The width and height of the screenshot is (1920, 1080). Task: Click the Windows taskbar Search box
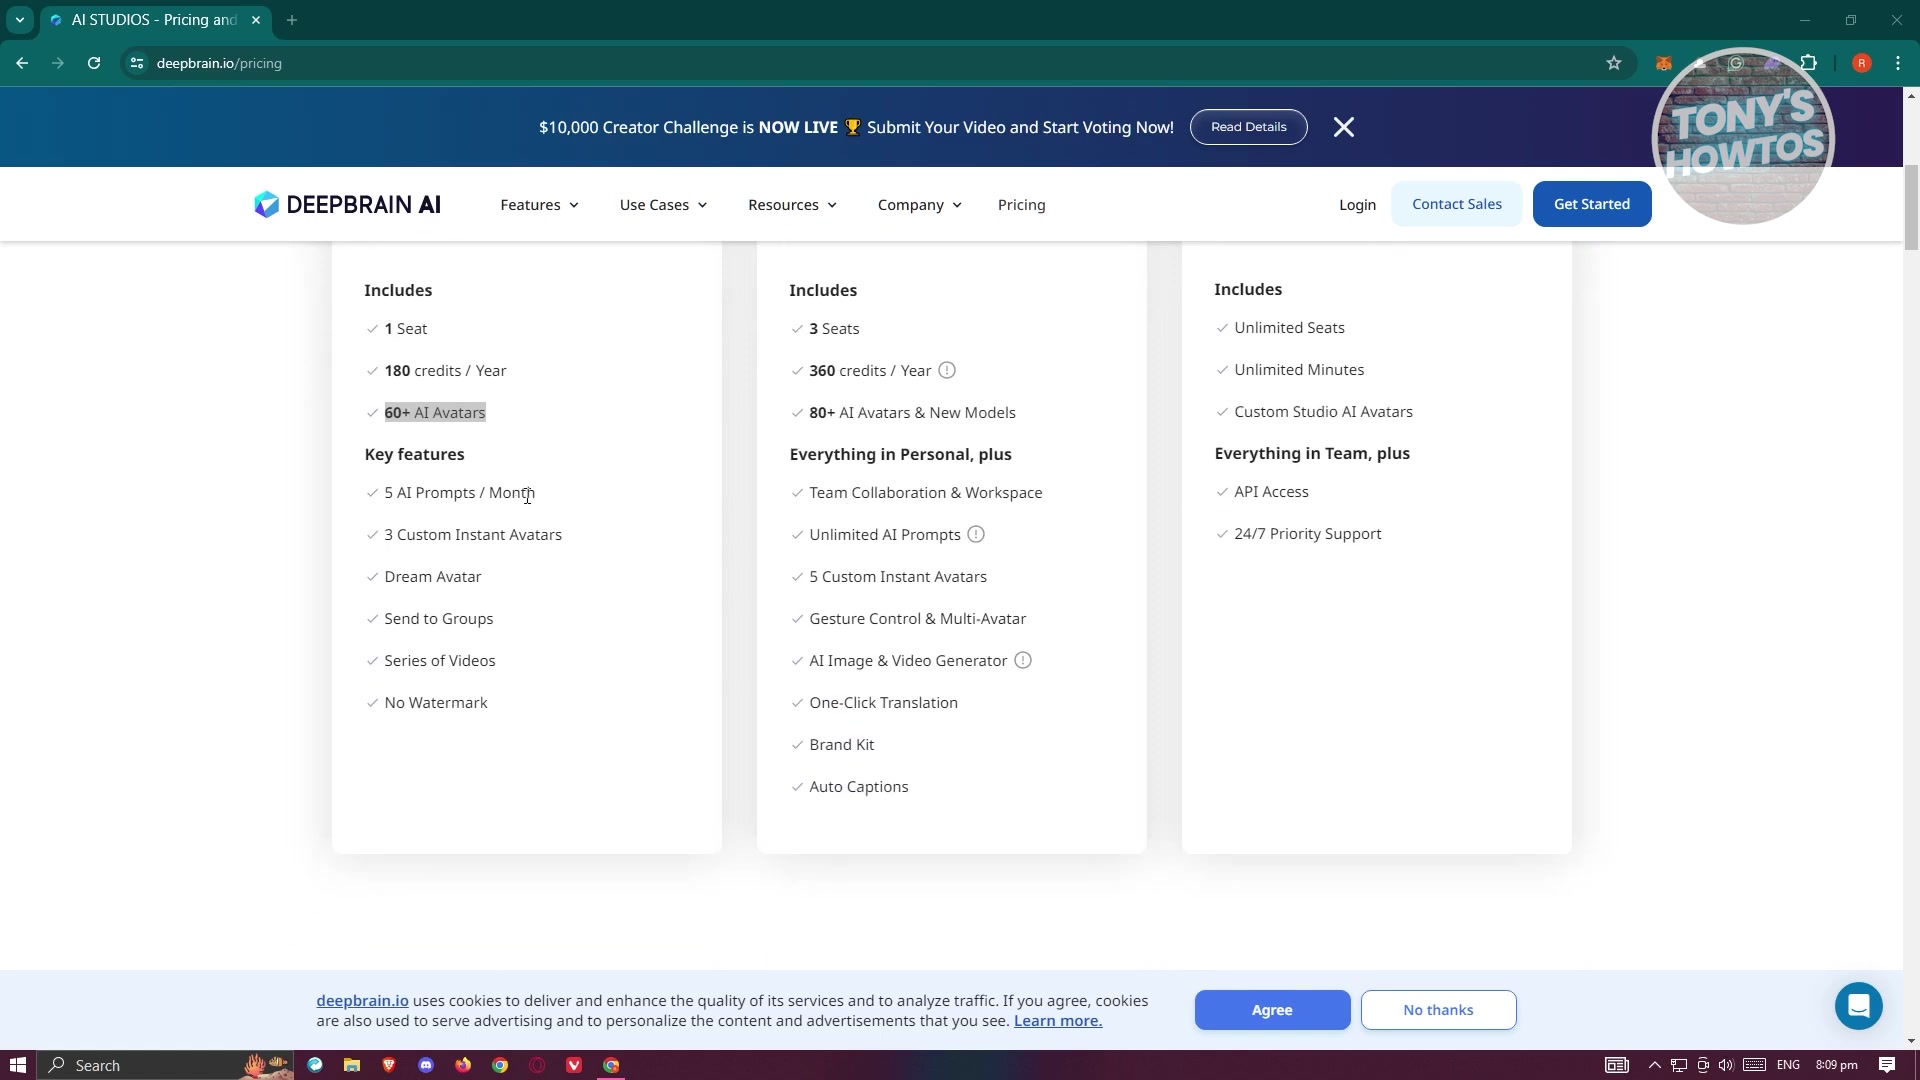[165, 1065]
